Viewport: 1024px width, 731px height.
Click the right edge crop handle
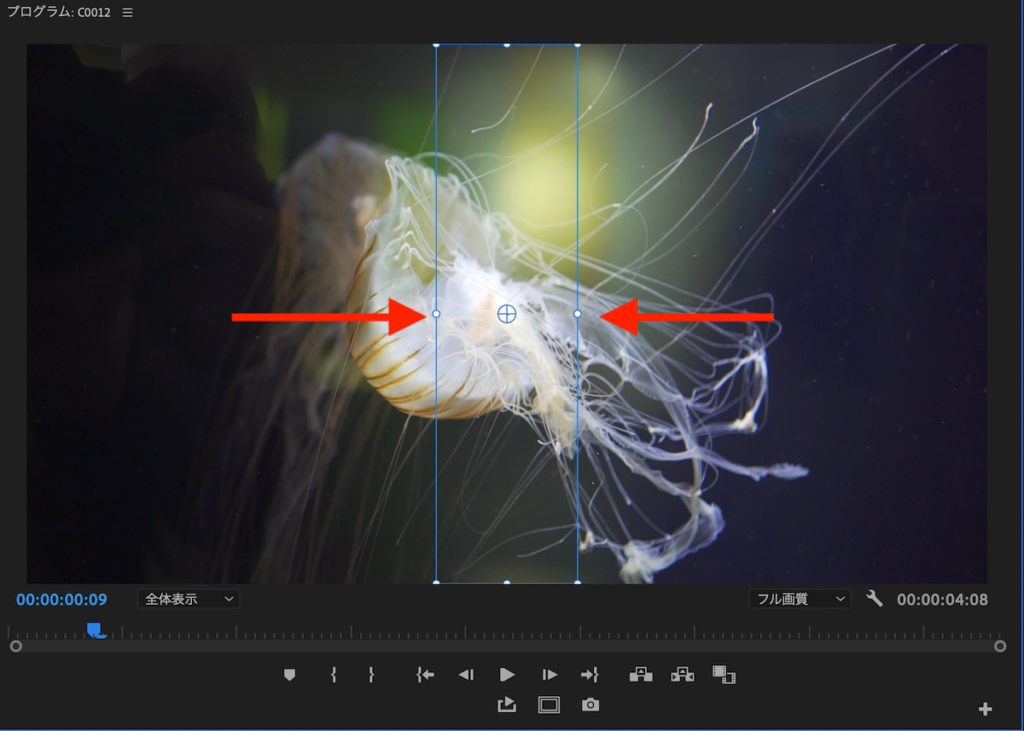coord(577,314)
